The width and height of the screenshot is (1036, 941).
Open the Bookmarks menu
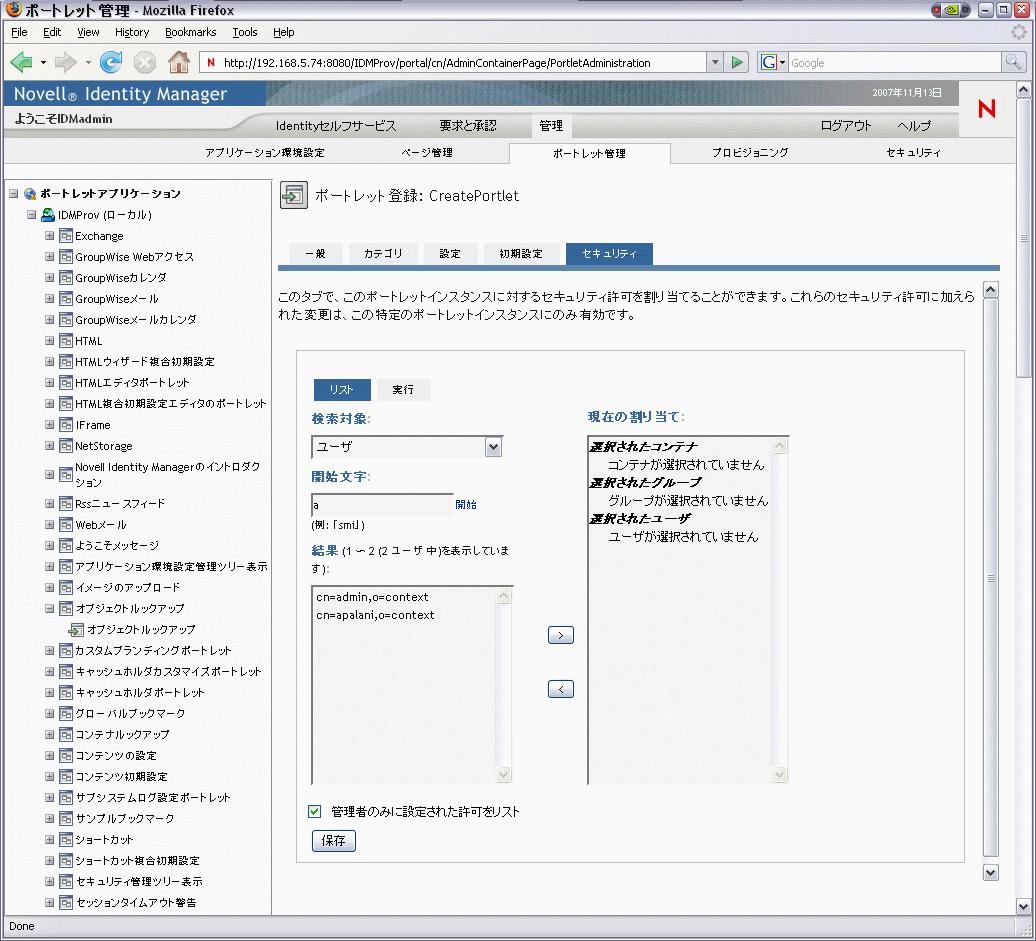[190, 32]
